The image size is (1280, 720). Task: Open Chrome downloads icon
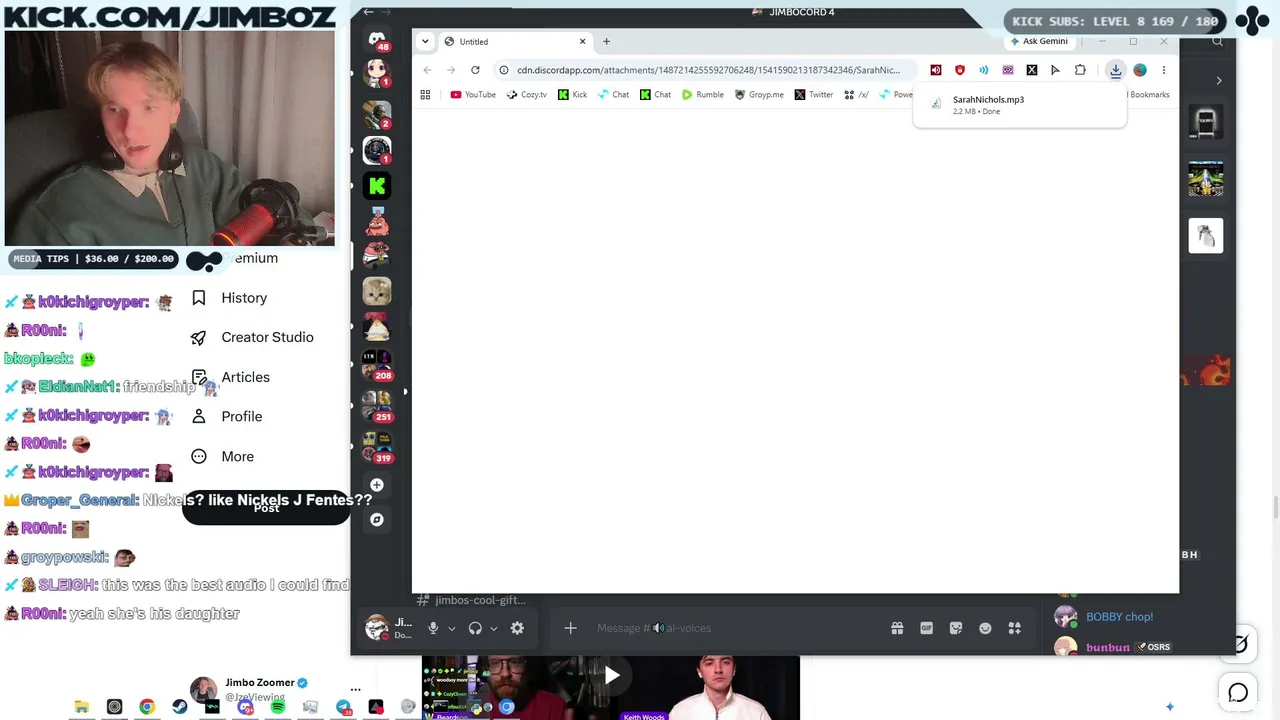(x=1116, y=70)
